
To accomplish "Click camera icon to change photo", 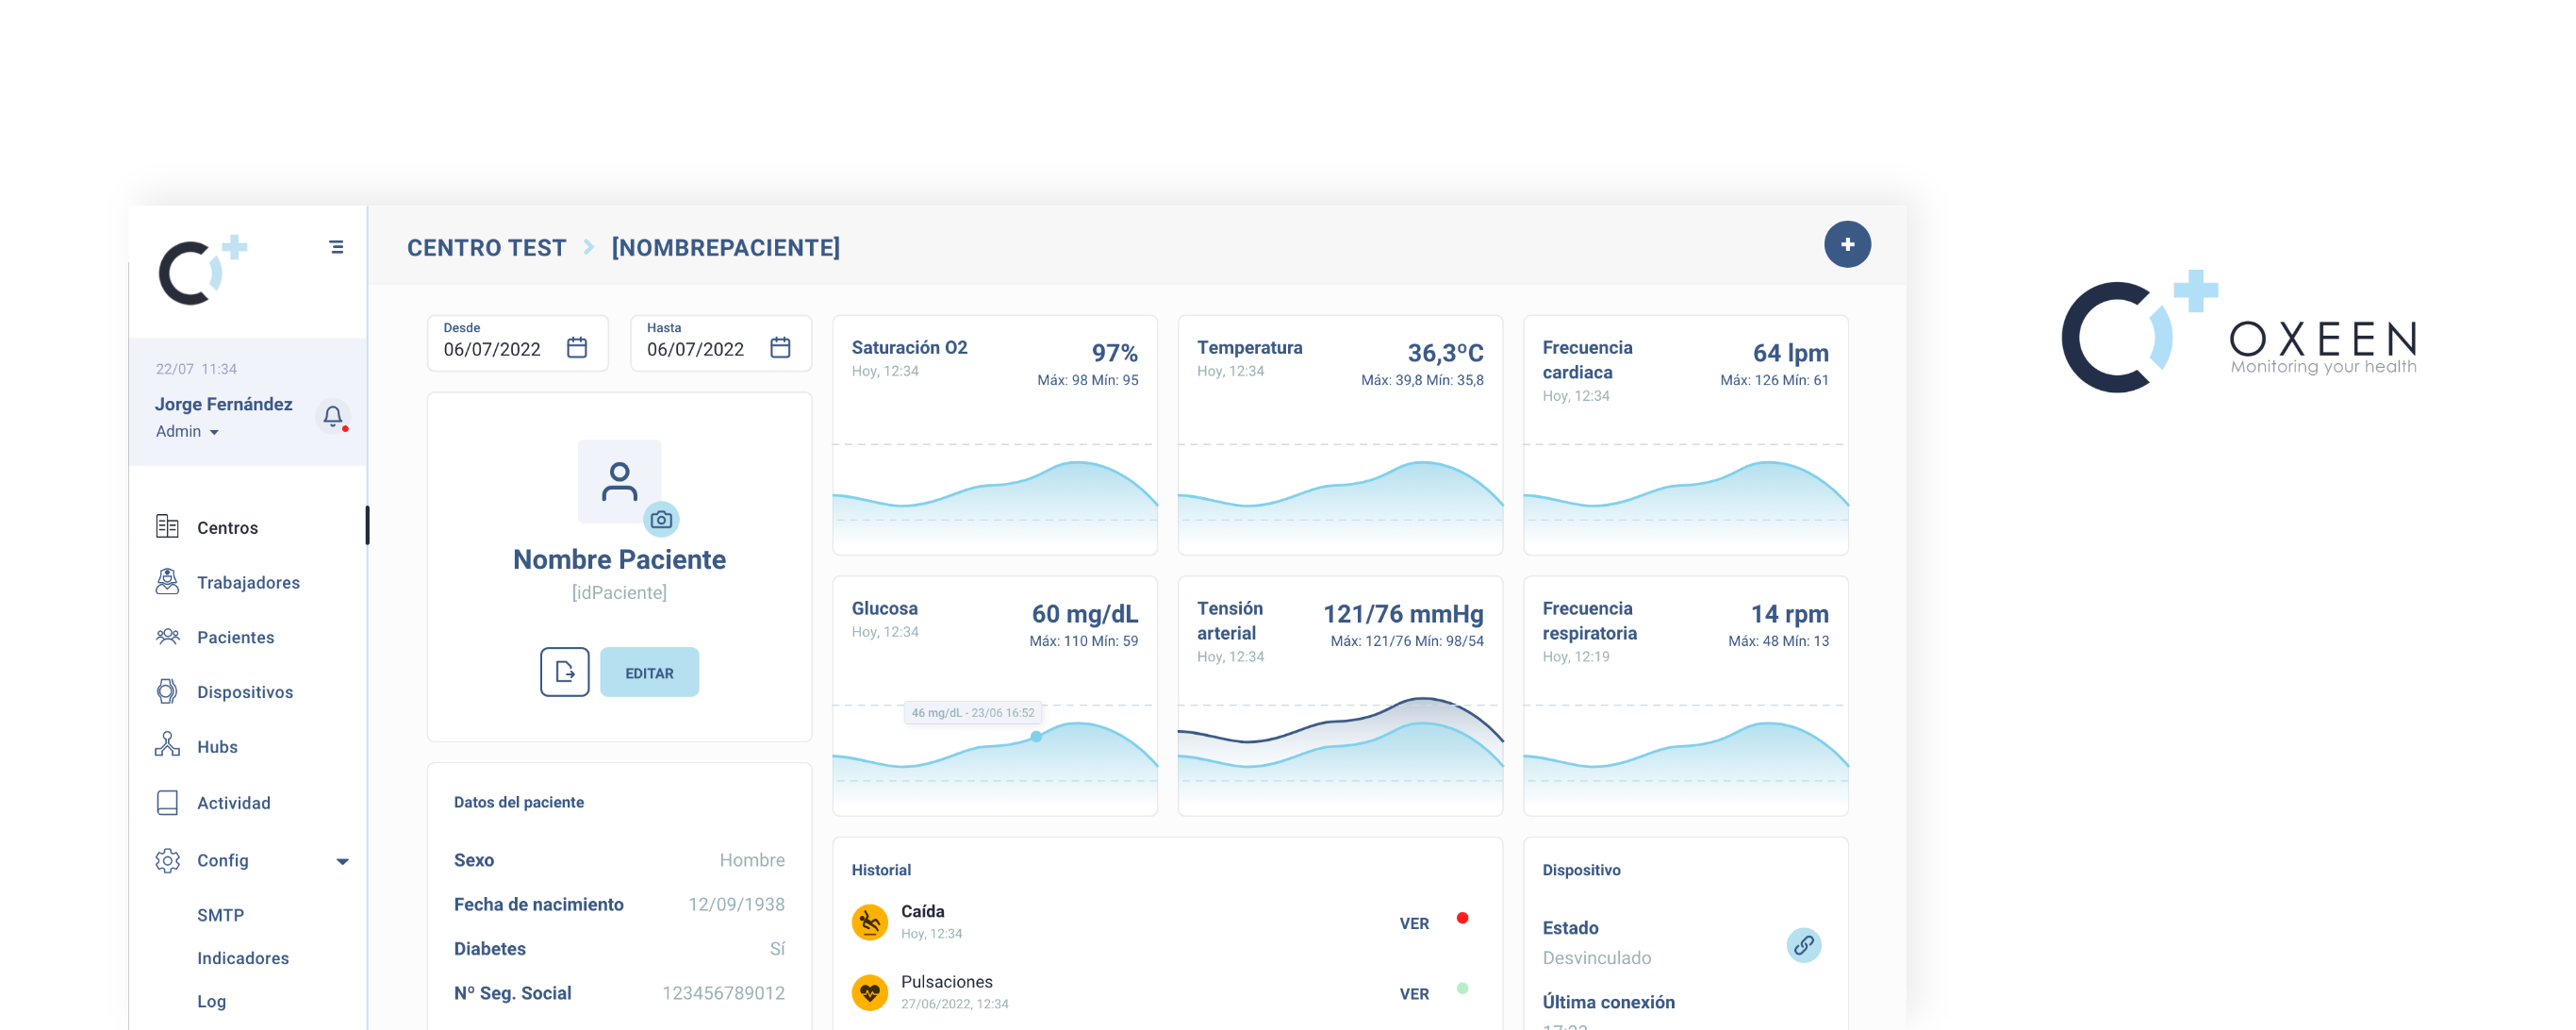I will [661, 519].
